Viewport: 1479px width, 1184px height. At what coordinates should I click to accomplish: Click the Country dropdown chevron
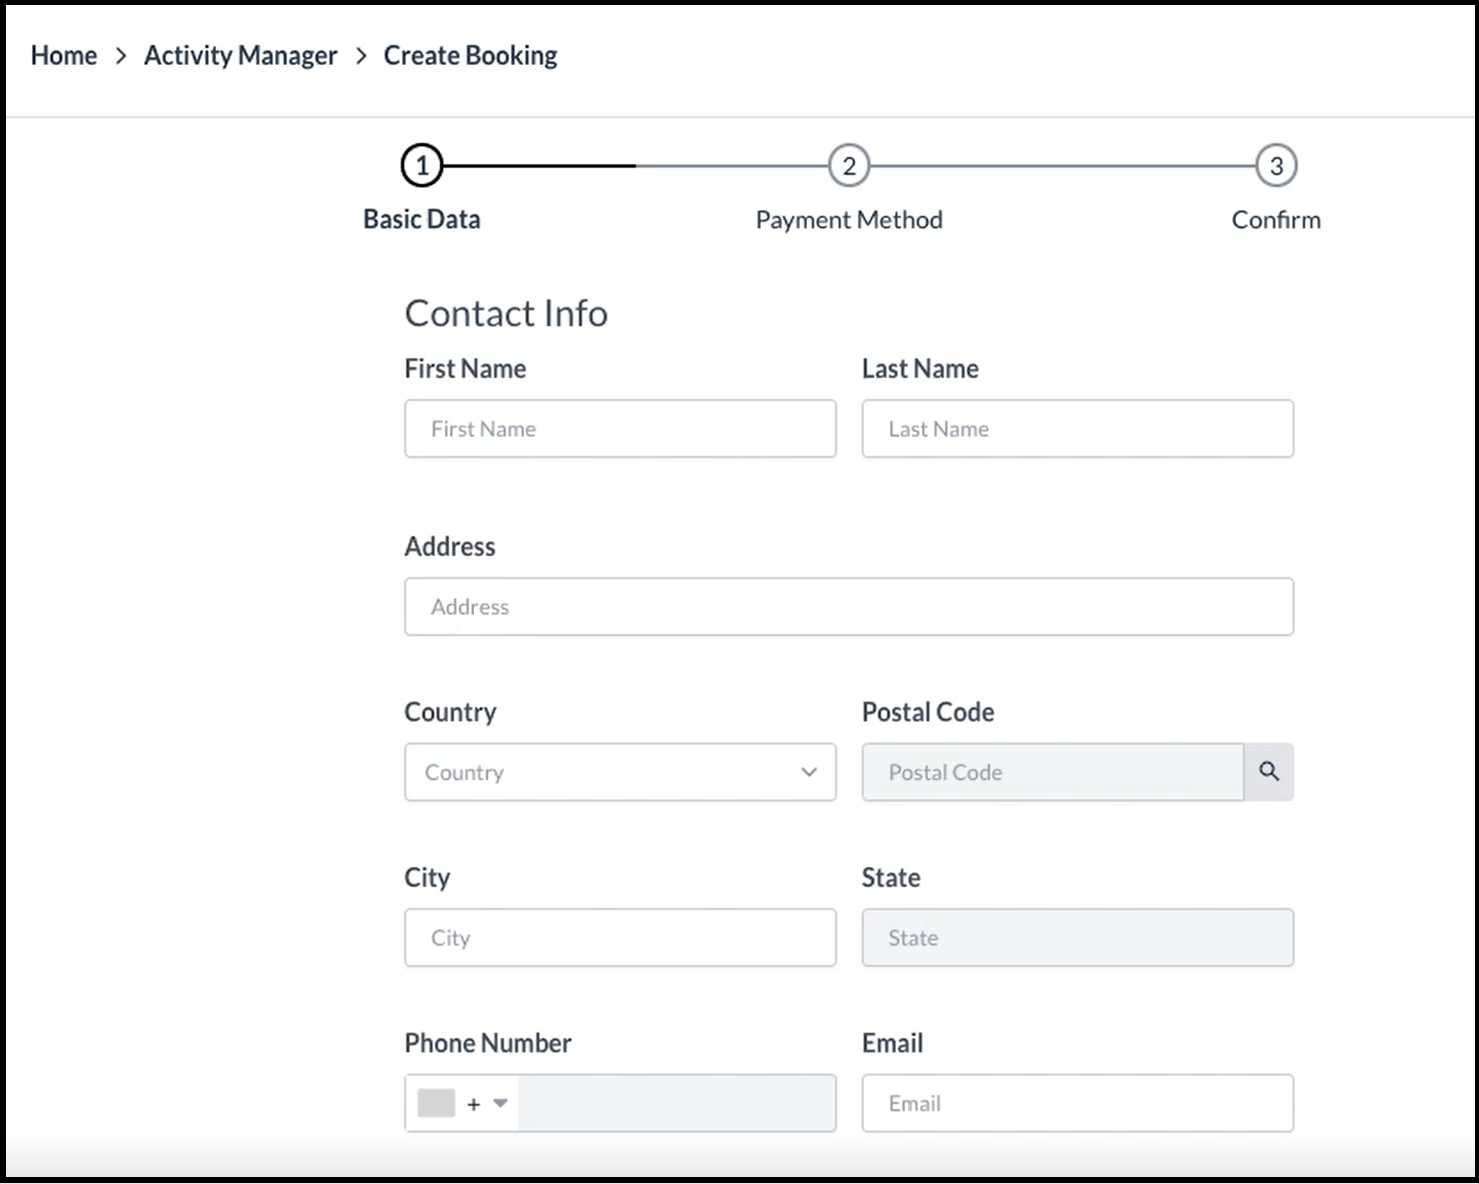[x=810, y=772]
